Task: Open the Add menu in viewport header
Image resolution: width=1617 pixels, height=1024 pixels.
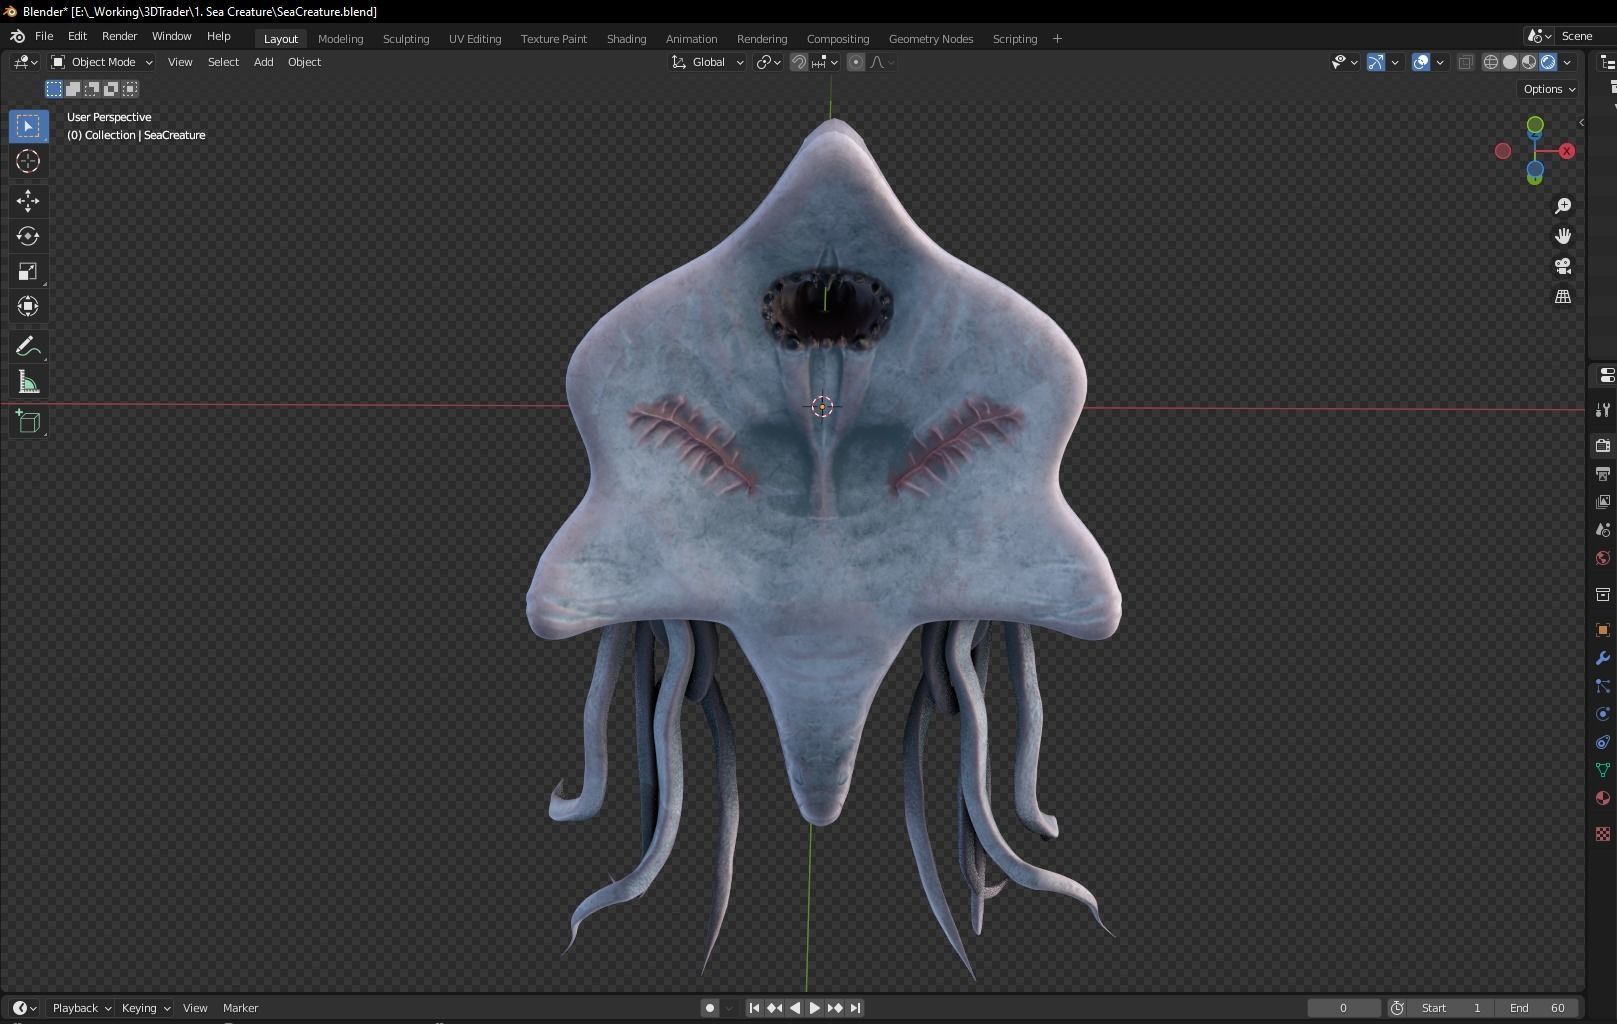Action: (263, 62)
